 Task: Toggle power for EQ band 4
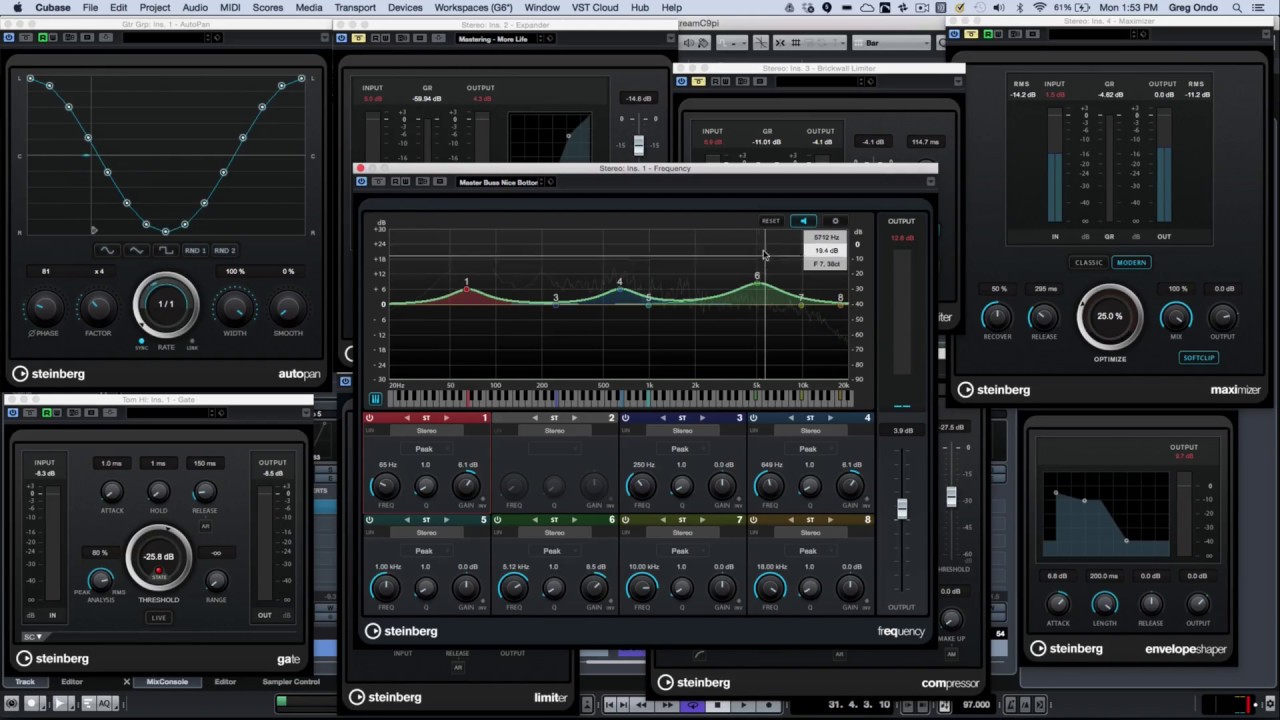[754, 418]
